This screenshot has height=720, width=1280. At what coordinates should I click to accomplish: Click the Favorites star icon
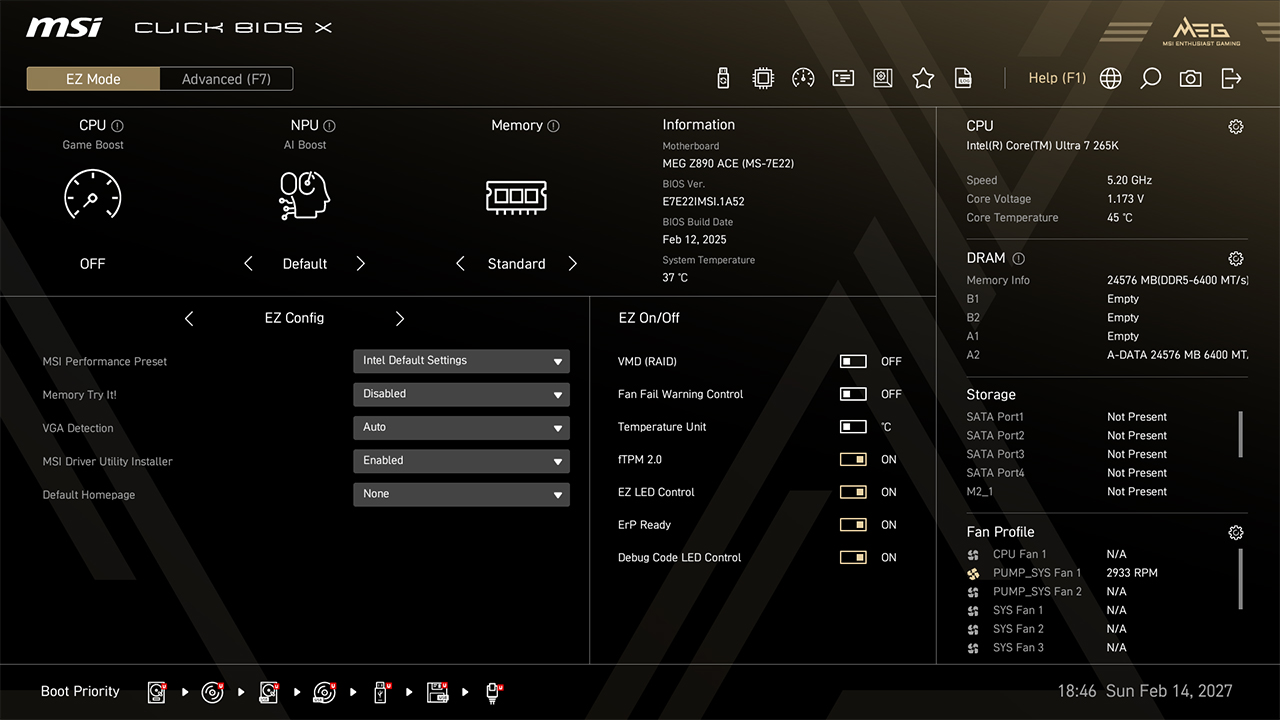coord(923,78)
